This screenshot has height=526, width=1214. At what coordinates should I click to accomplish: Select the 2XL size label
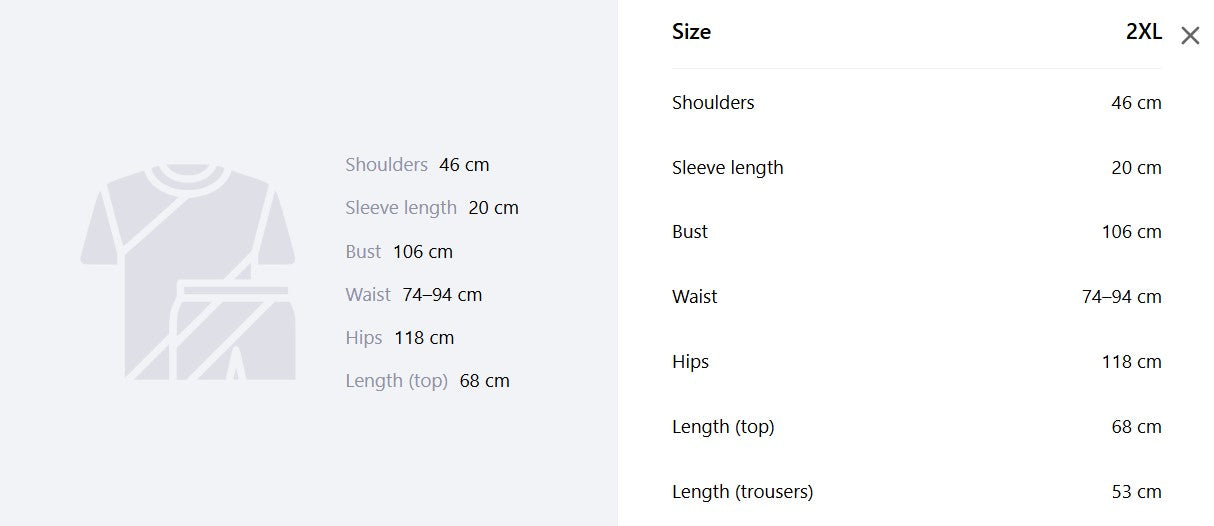click(x=1143, y=32)
